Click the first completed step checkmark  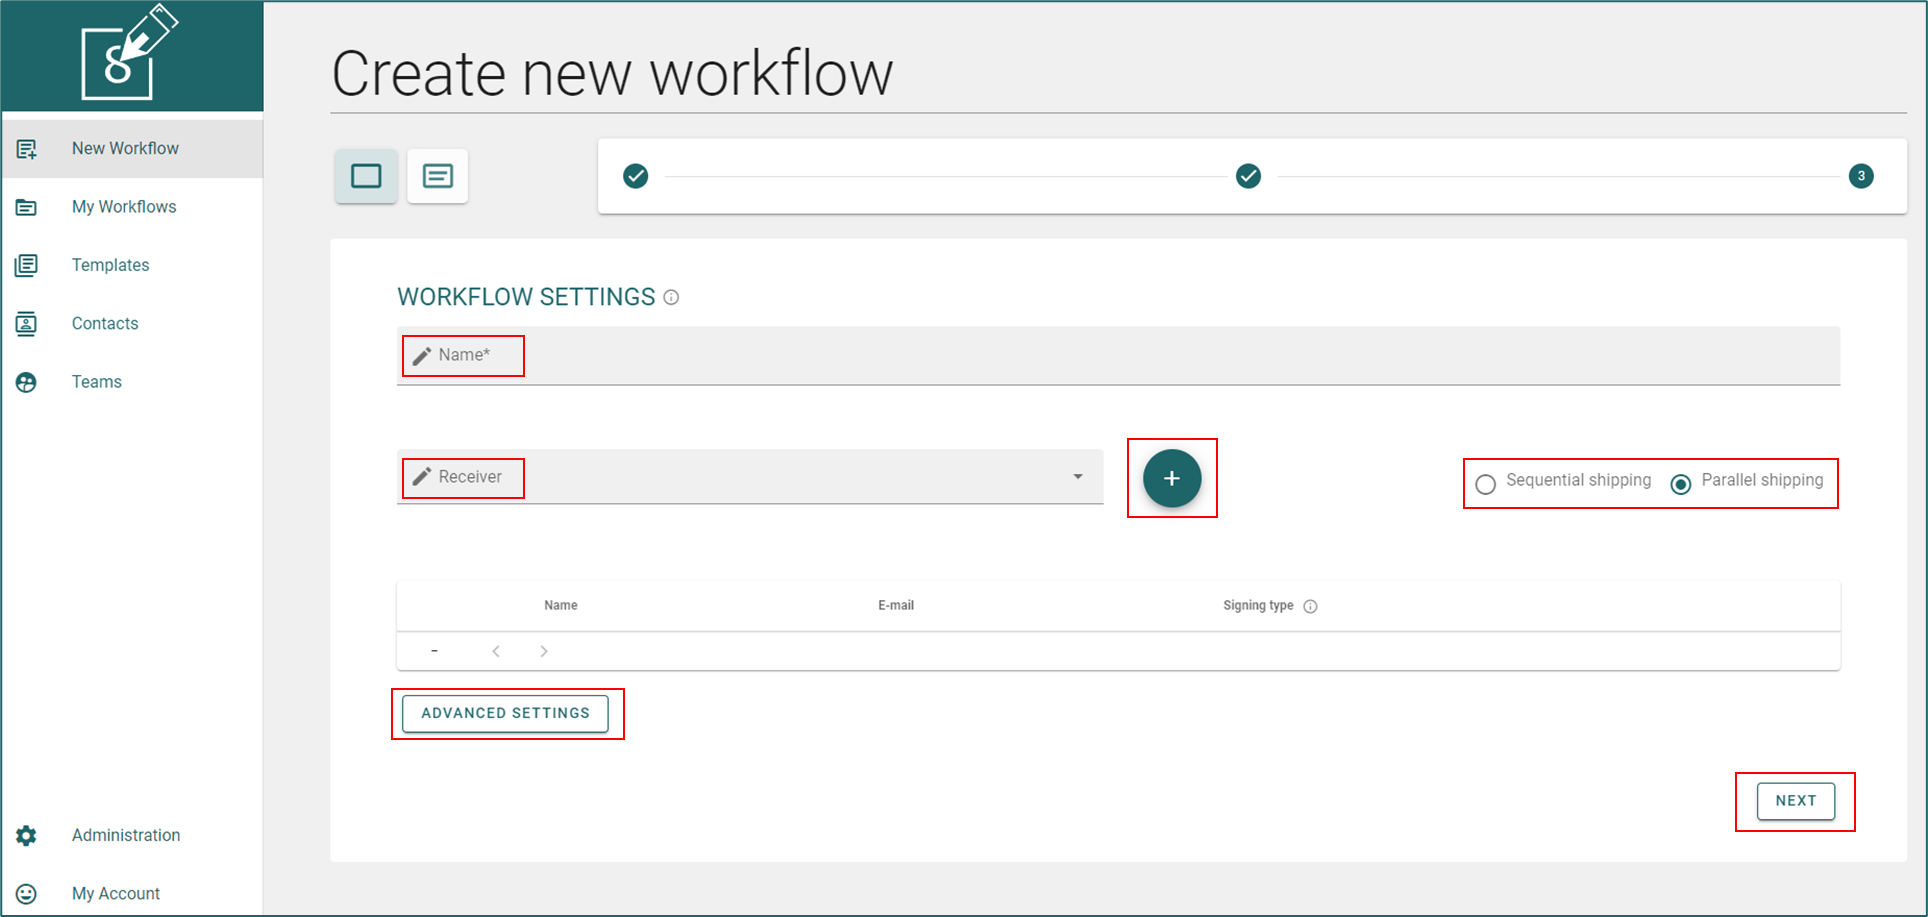(636, 176)
